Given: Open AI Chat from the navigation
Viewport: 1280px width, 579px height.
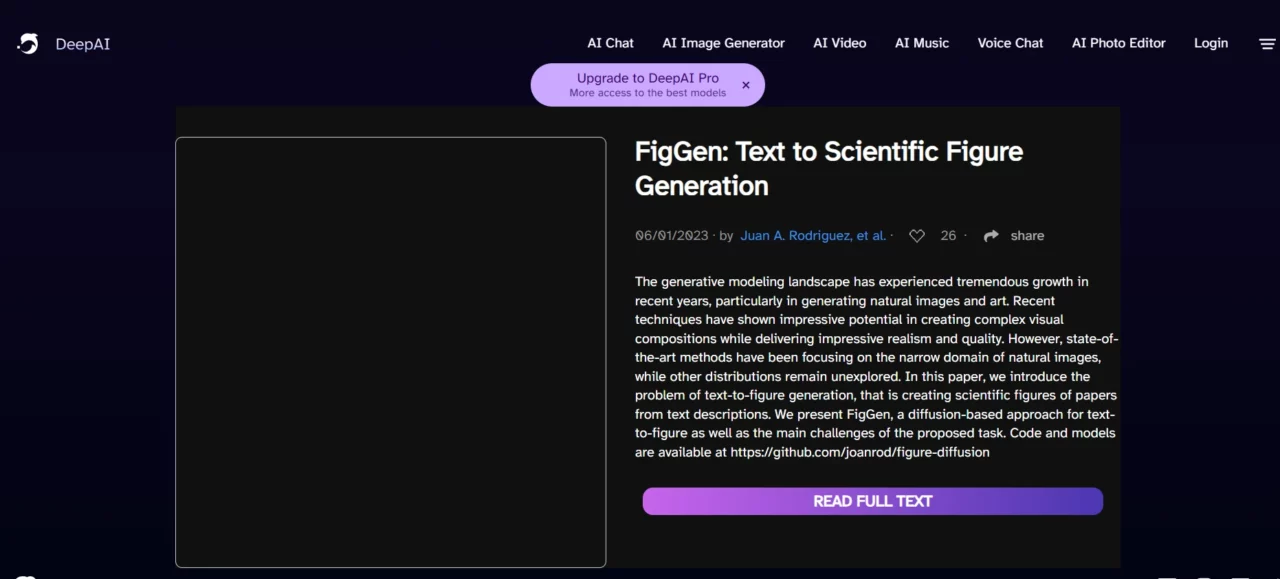Looking at the screenshot, I should click(610, 43).
